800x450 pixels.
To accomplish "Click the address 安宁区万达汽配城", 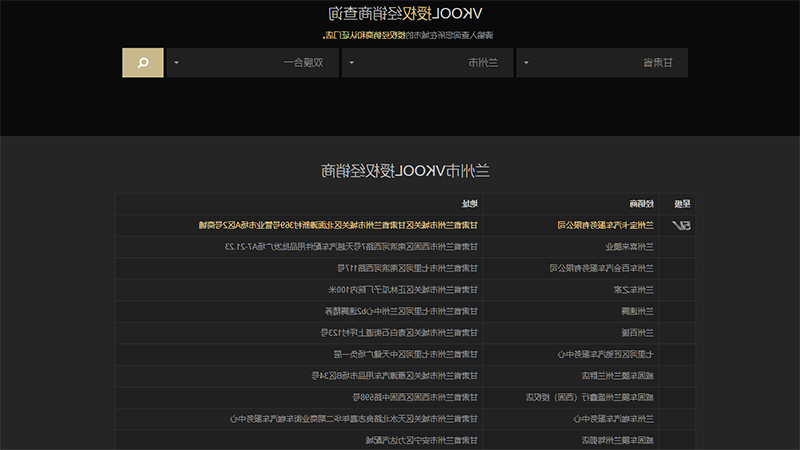I will coord(422,440).
